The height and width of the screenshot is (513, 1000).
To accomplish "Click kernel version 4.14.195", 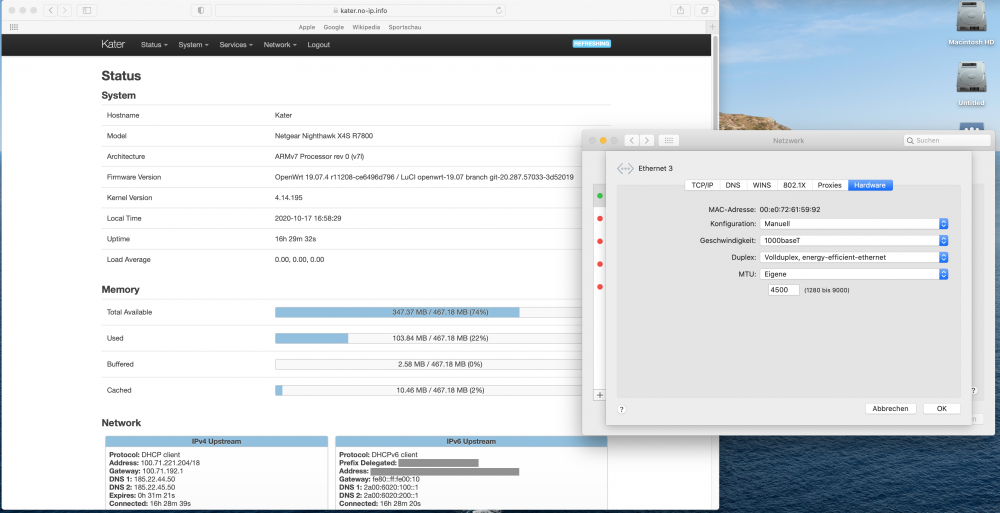I will [289, 198].
